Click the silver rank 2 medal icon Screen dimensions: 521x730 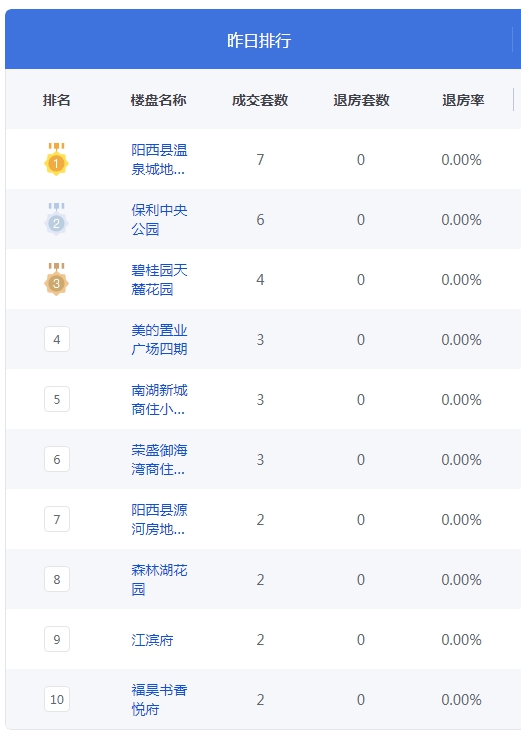pos(56,219)
